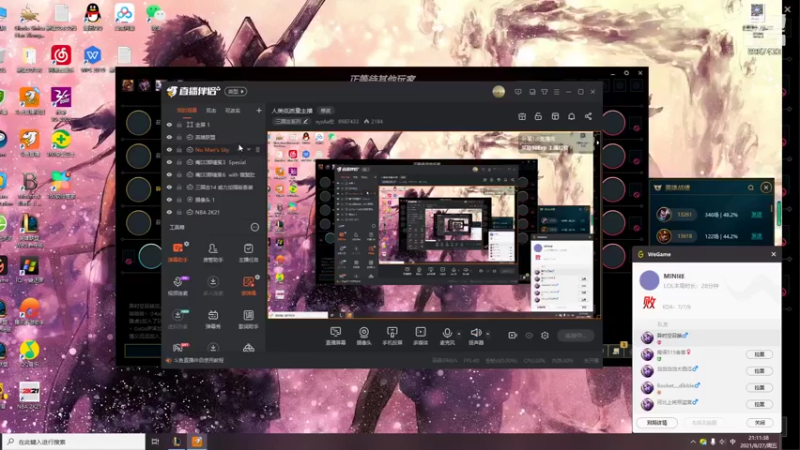Switch to the second scene tab

(x=211, y=110)
